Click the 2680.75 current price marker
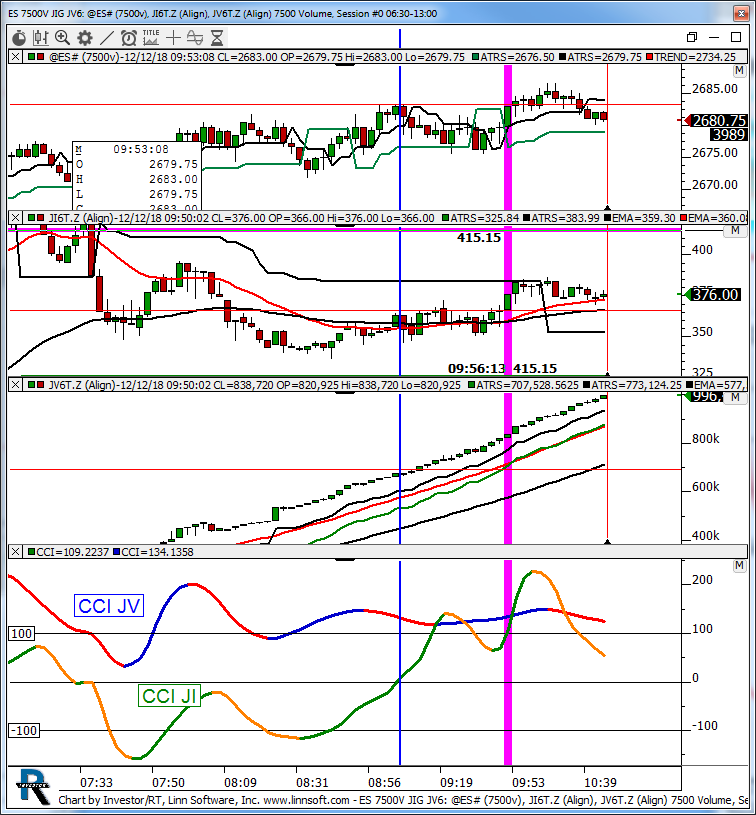 coord(714,120)
